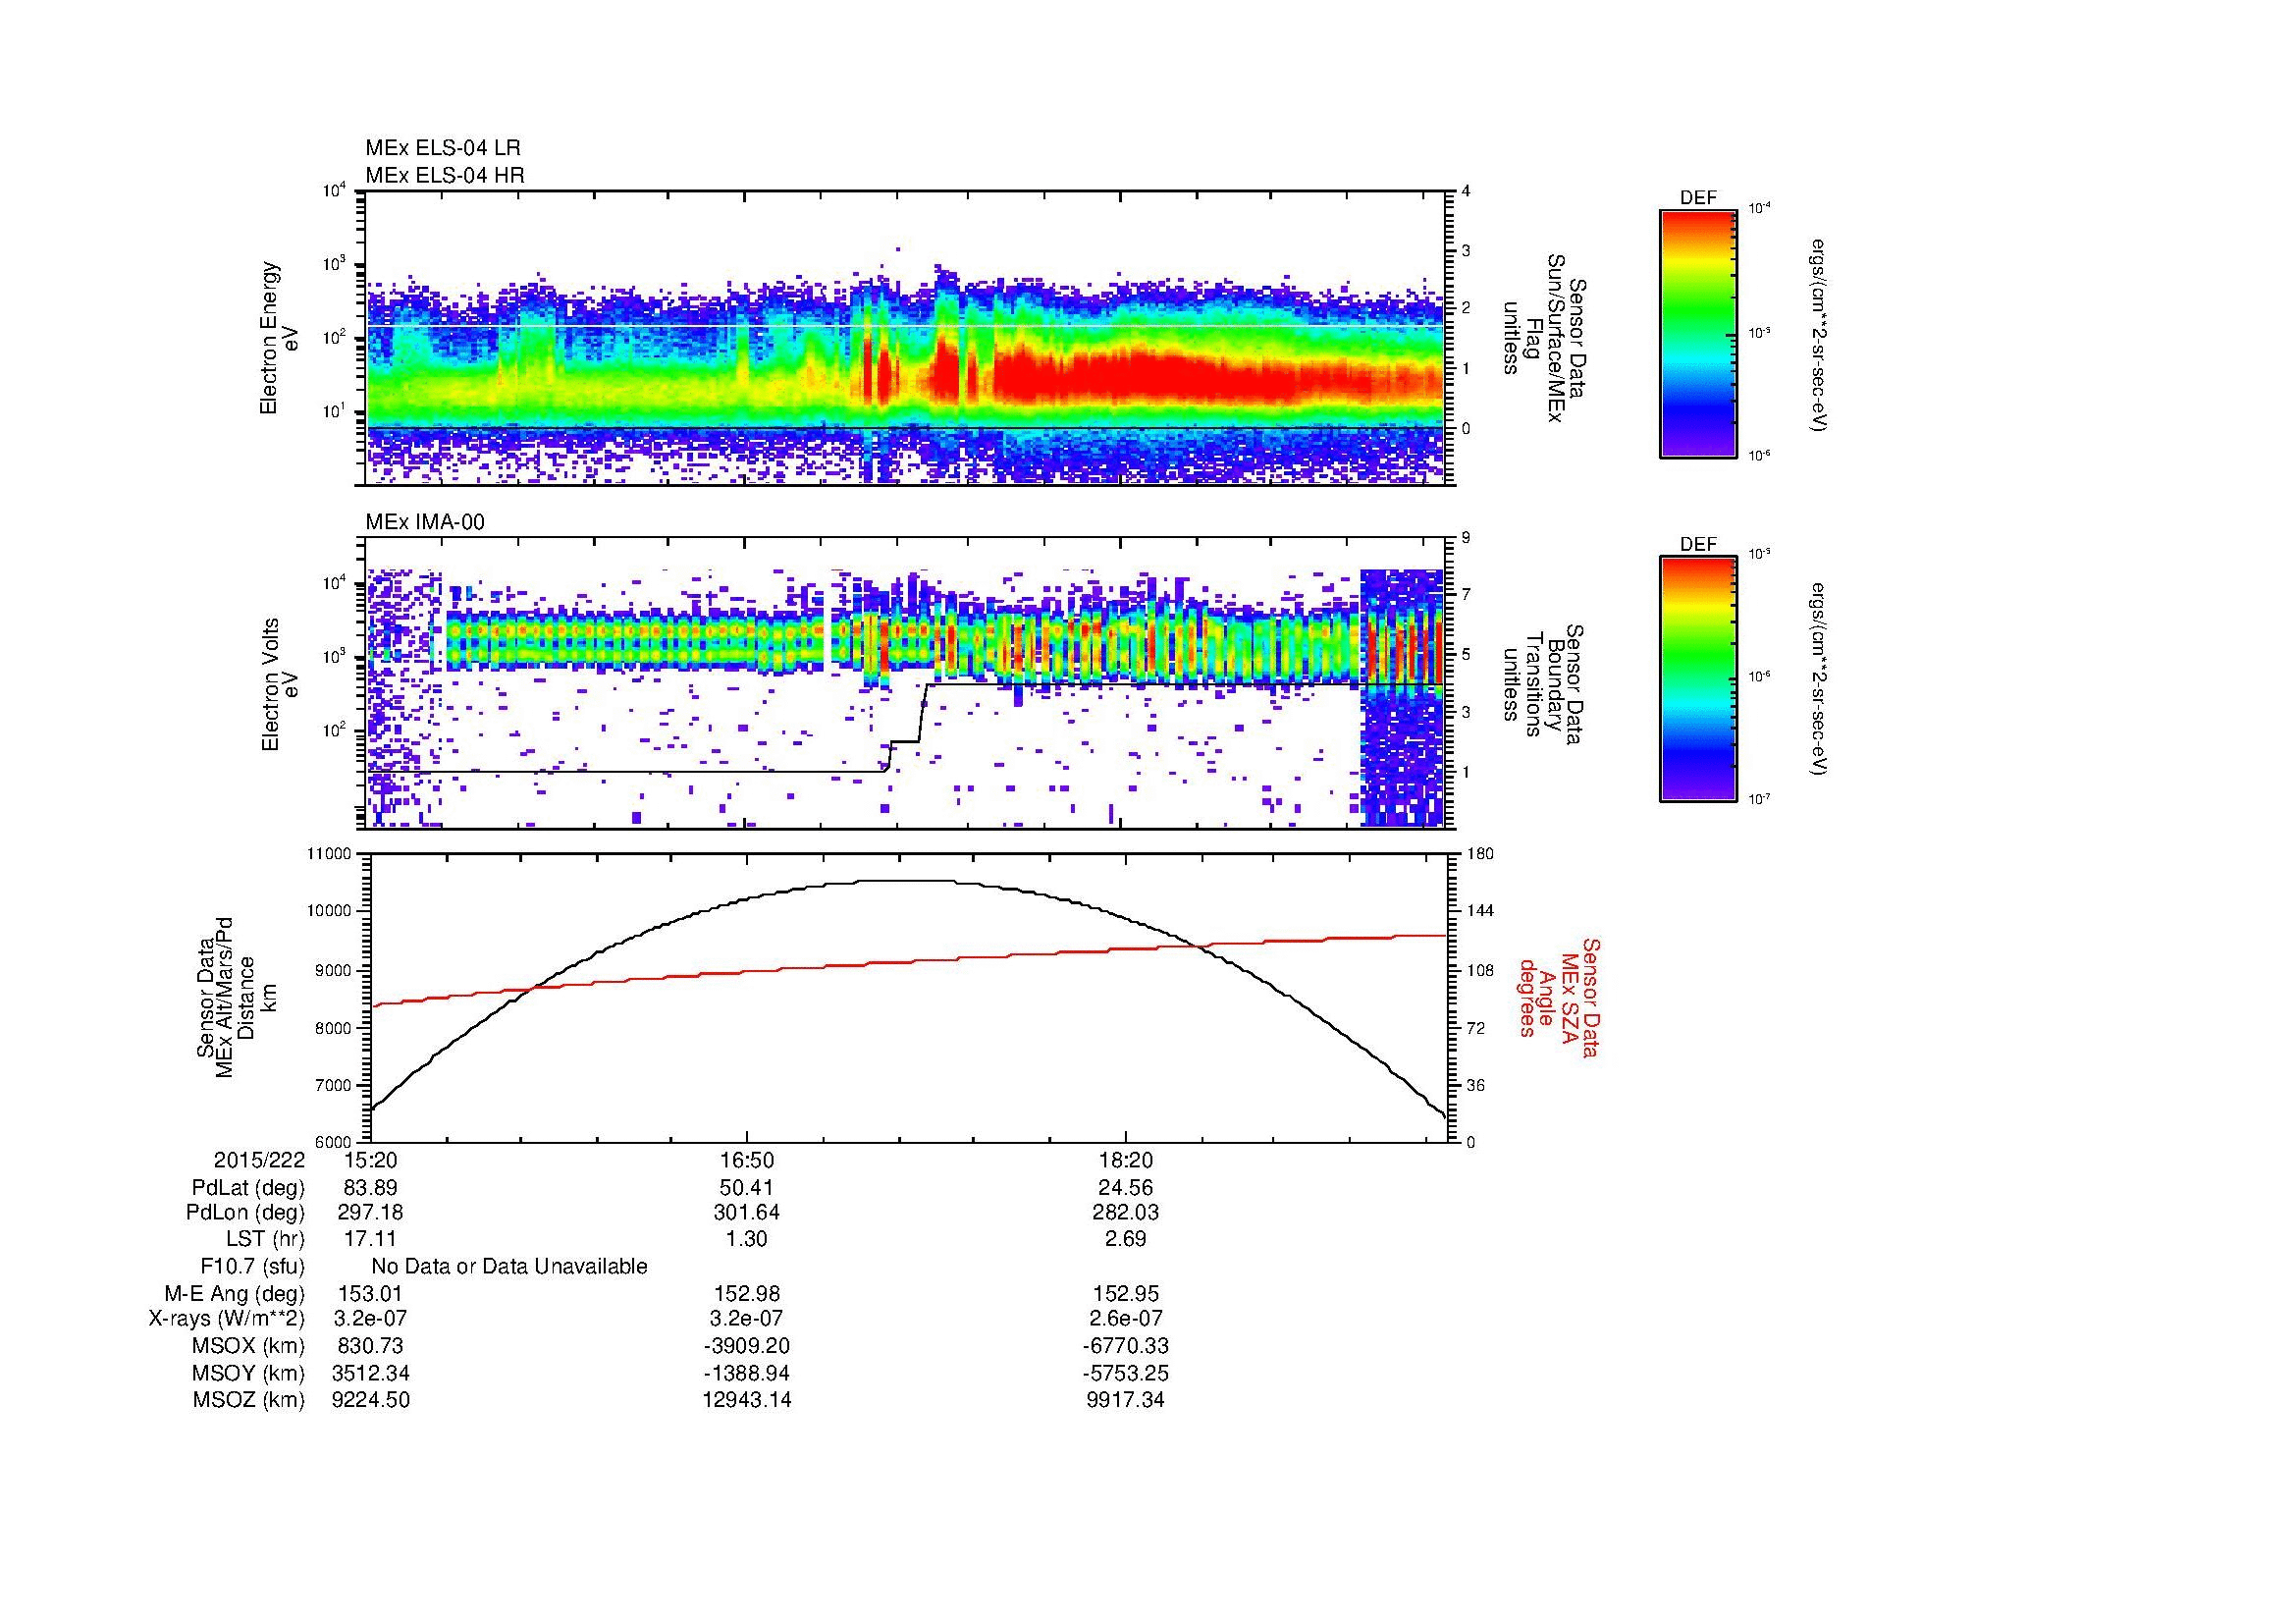Click MSOX value '-3909.20'

click(x=746, y=1346)
